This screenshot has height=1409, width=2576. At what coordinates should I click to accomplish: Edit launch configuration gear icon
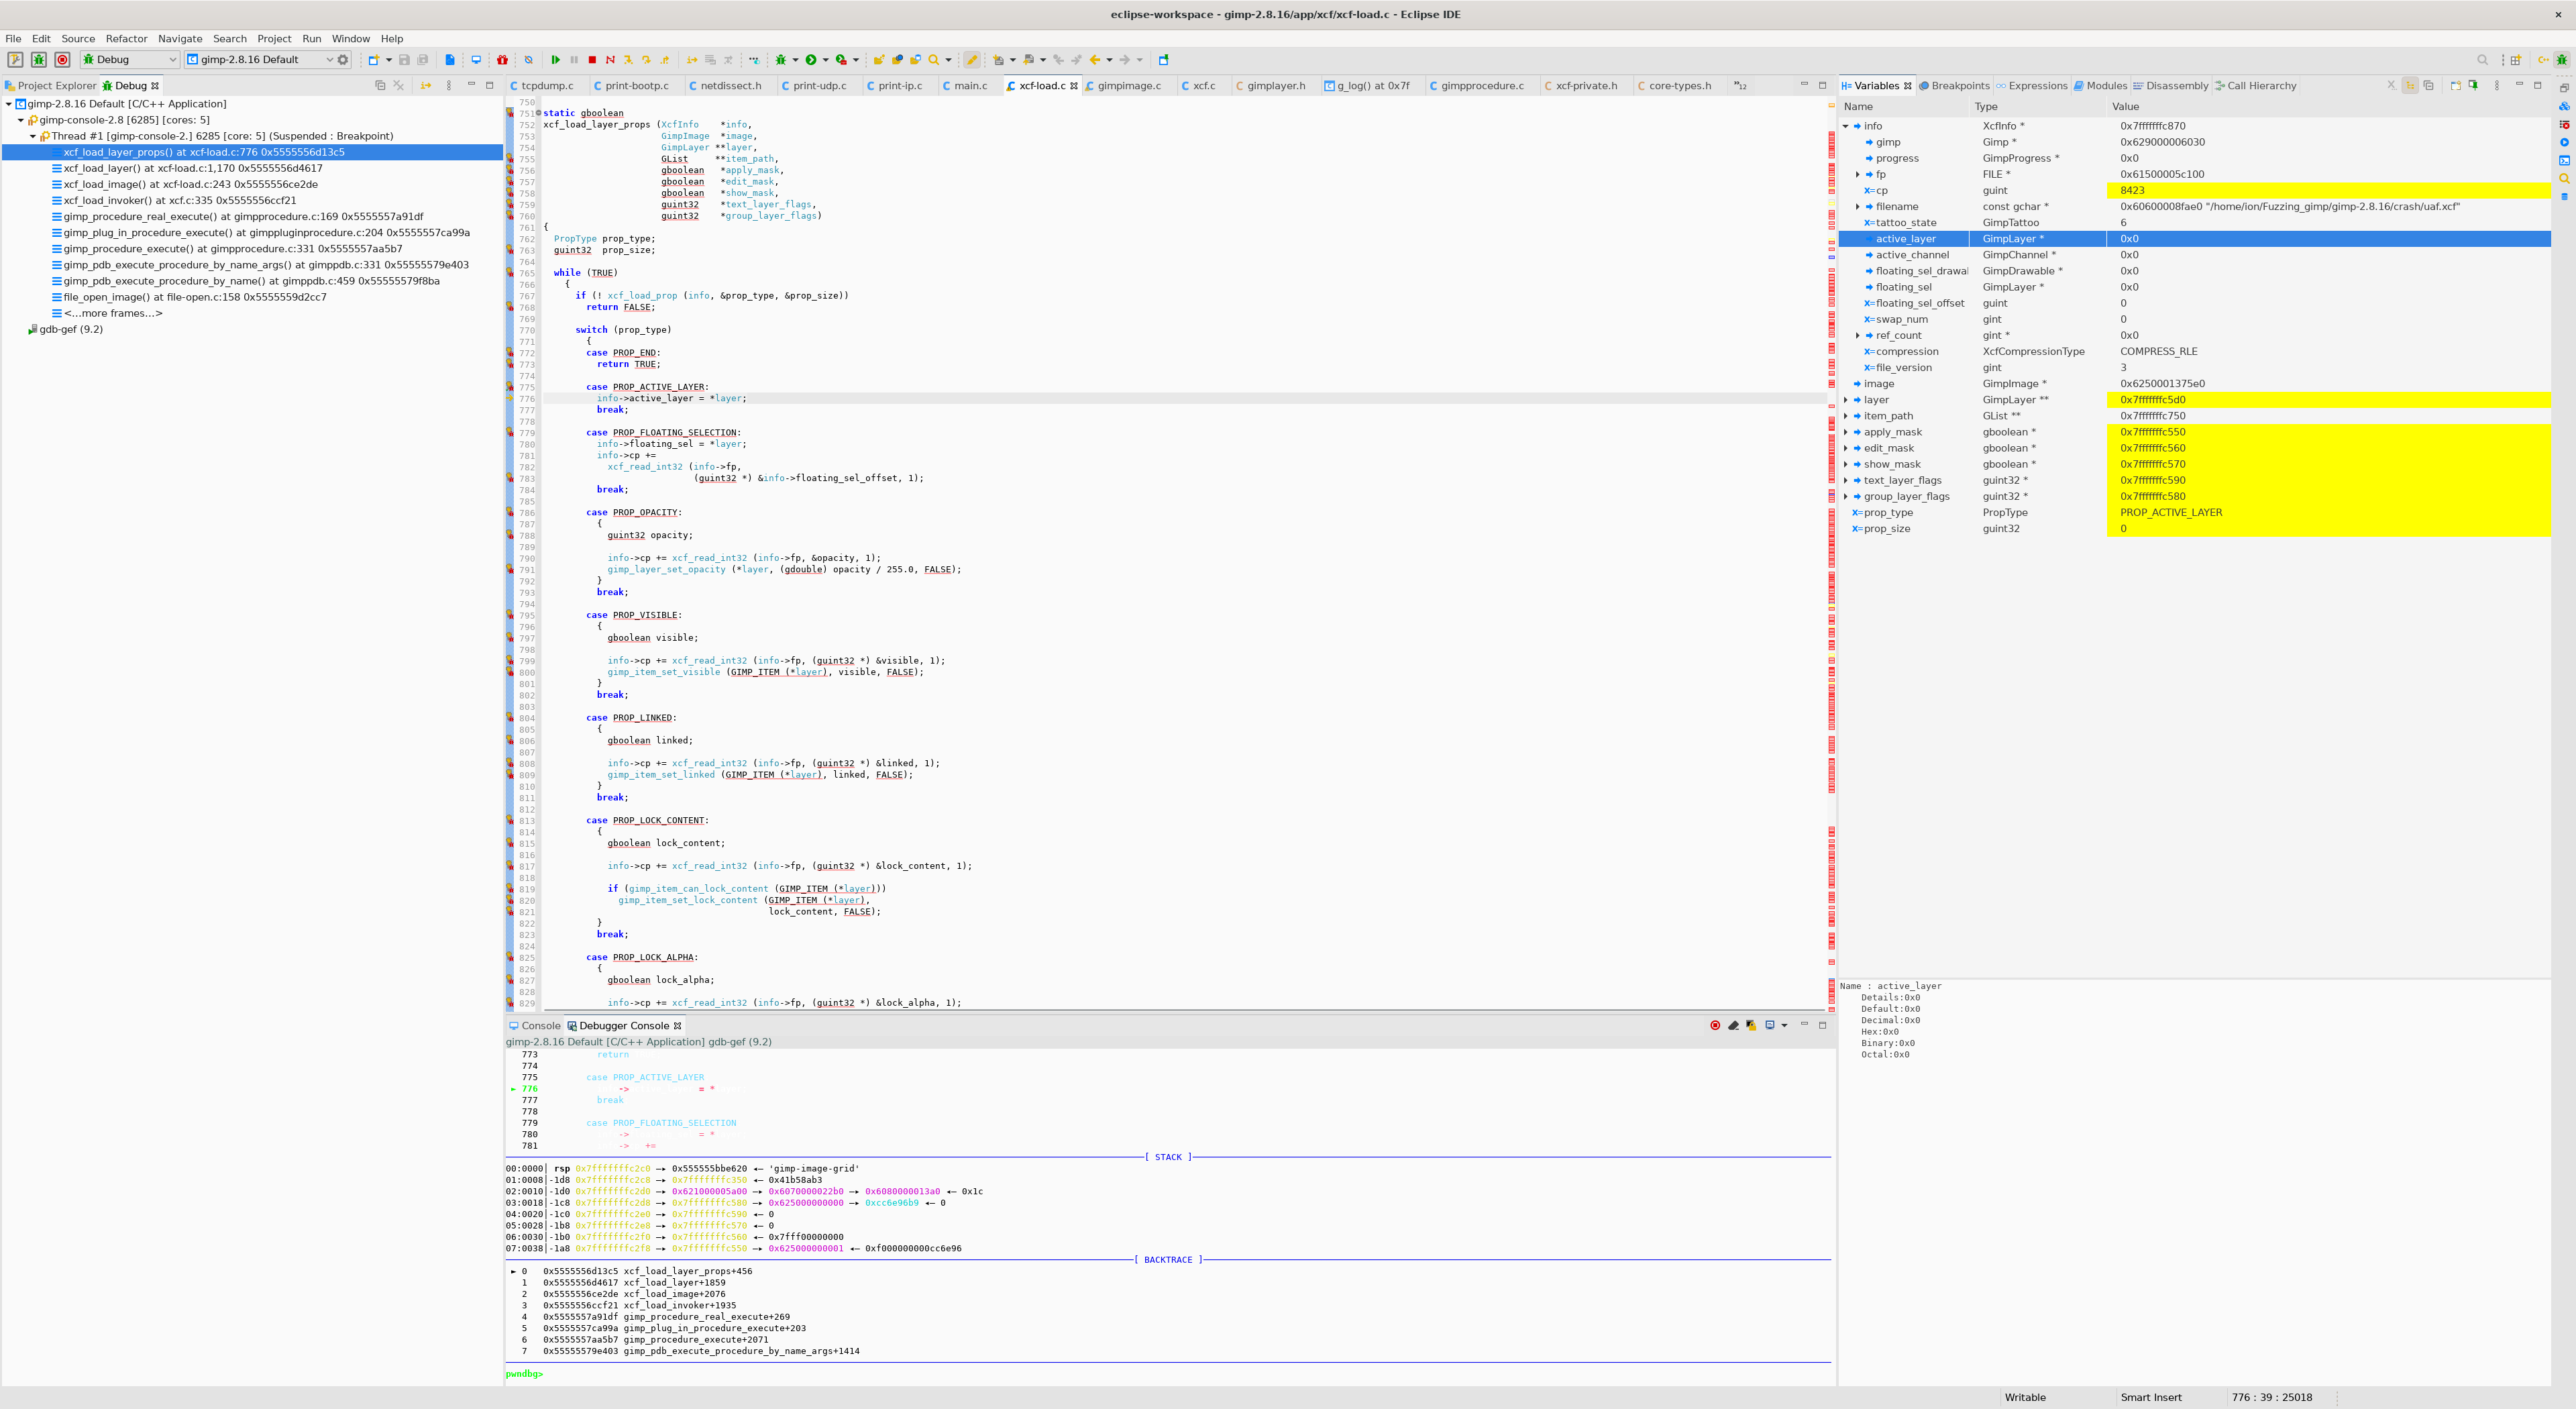343,59
